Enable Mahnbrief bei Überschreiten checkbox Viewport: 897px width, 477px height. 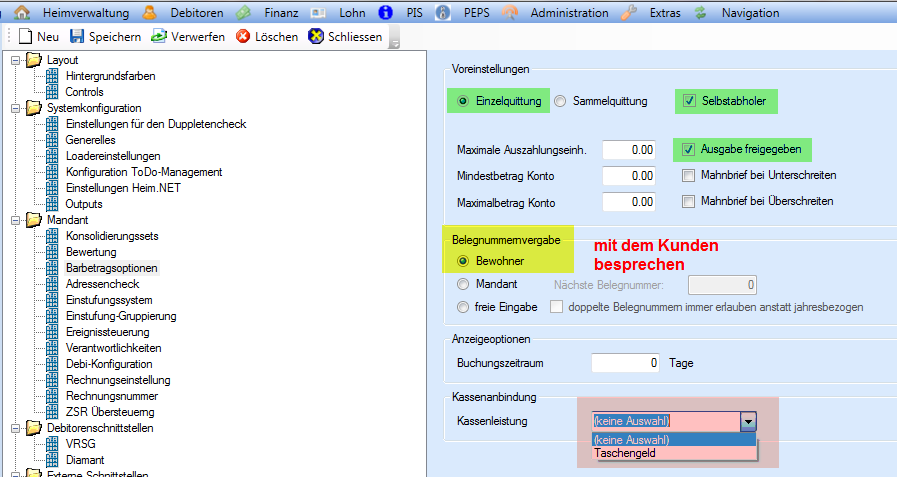tap(689, 201)
